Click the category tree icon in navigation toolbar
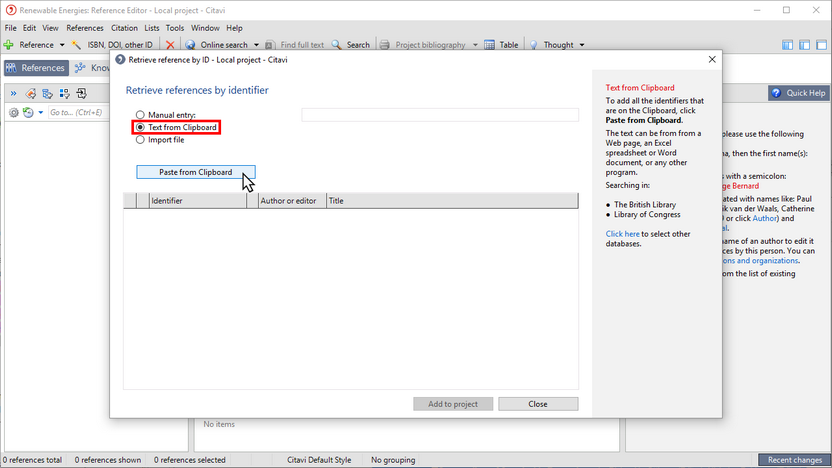Viewport: 832px width, 468px height. coord(48,94)
